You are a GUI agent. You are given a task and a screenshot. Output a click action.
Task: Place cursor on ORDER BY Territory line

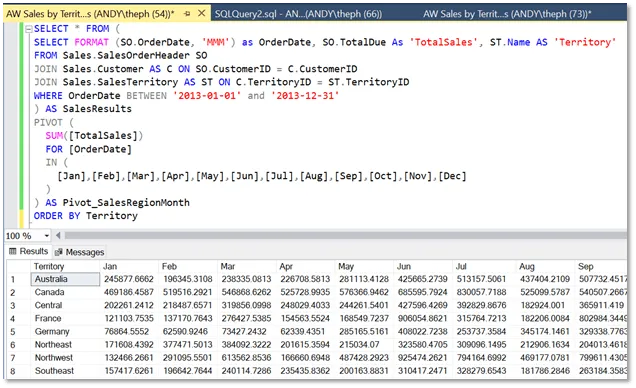(86, 216)
